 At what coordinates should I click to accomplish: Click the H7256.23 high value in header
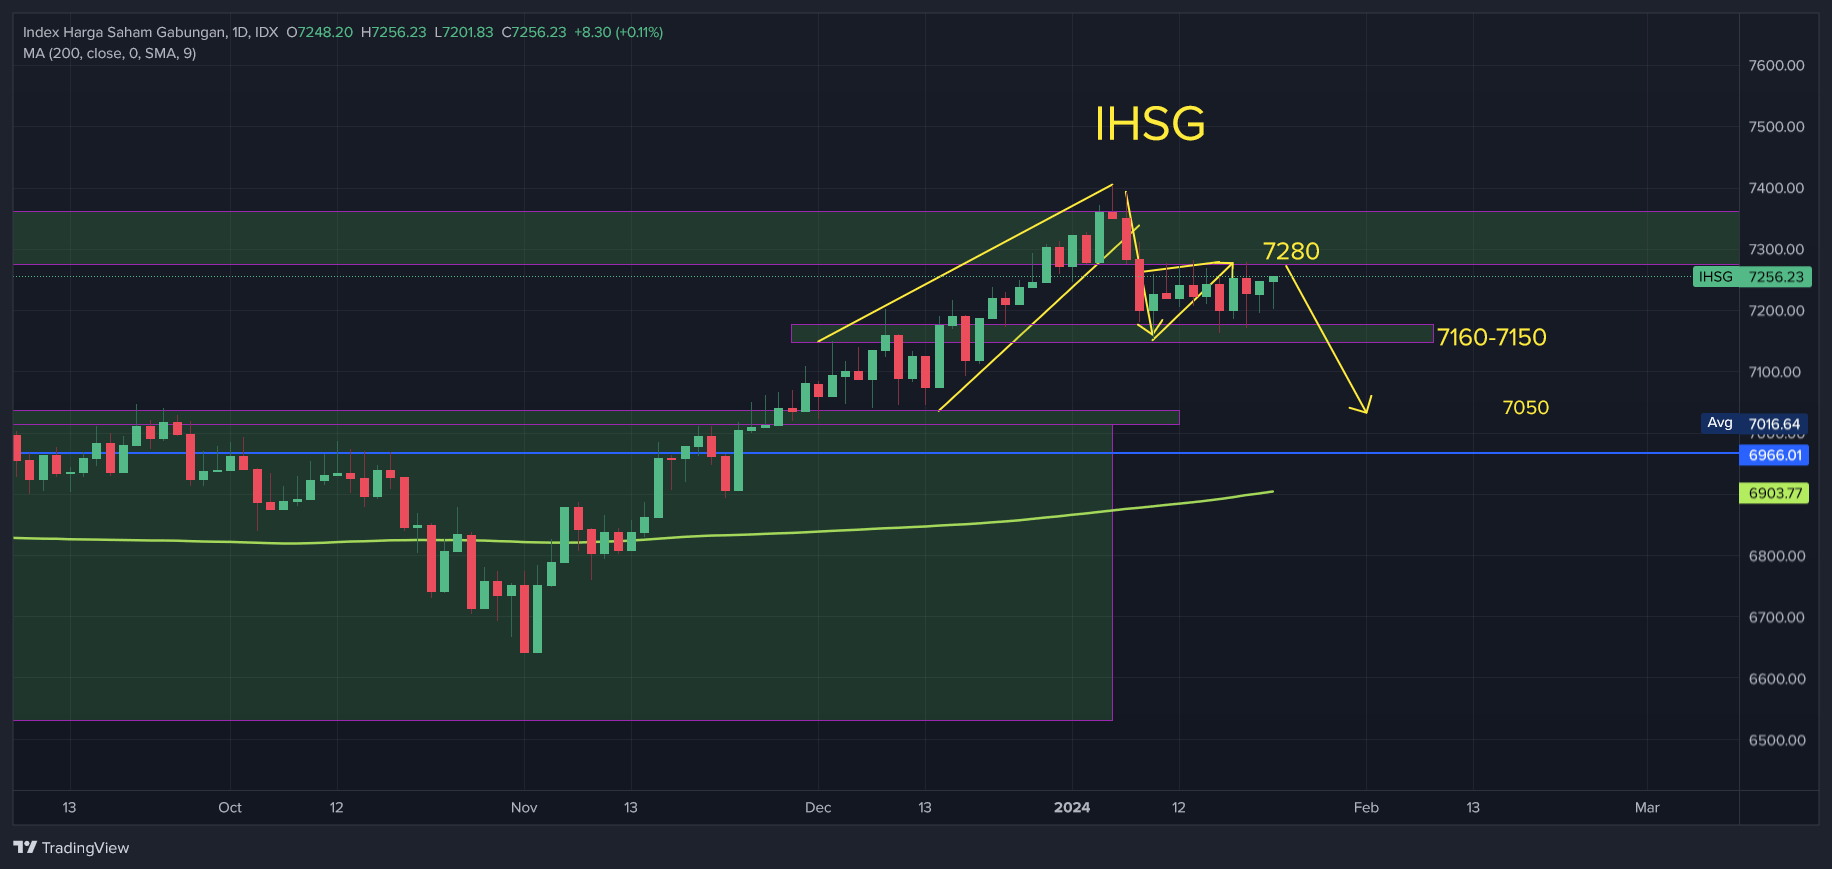click(394, 32)
